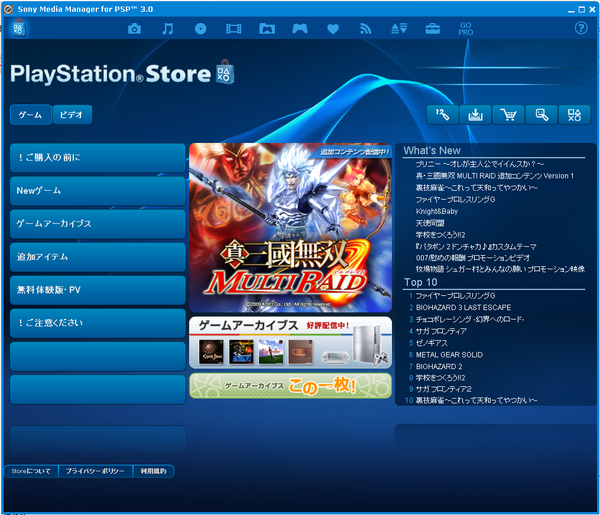
Task: Open the disc section icon
Action: 201,29
